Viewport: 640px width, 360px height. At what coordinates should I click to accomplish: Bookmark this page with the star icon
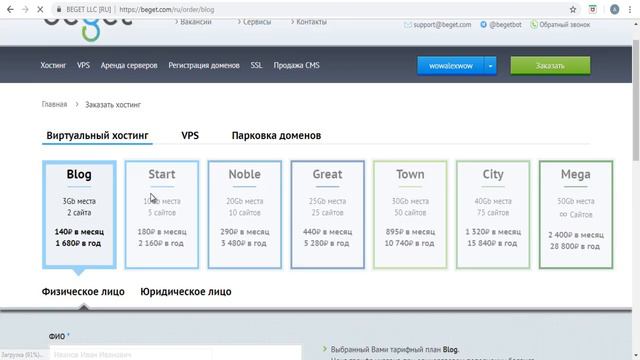tap(573, 9)
